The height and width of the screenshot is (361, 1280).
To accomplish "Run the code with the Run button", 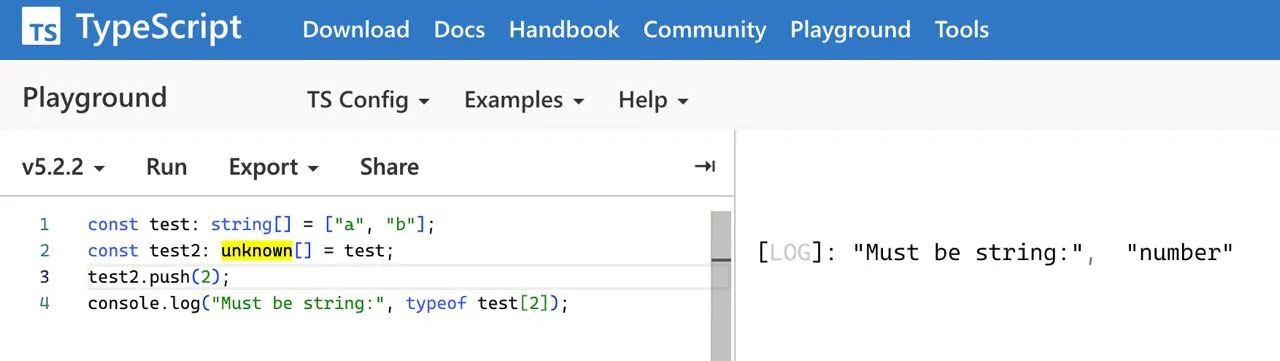I will pos(166,167).
